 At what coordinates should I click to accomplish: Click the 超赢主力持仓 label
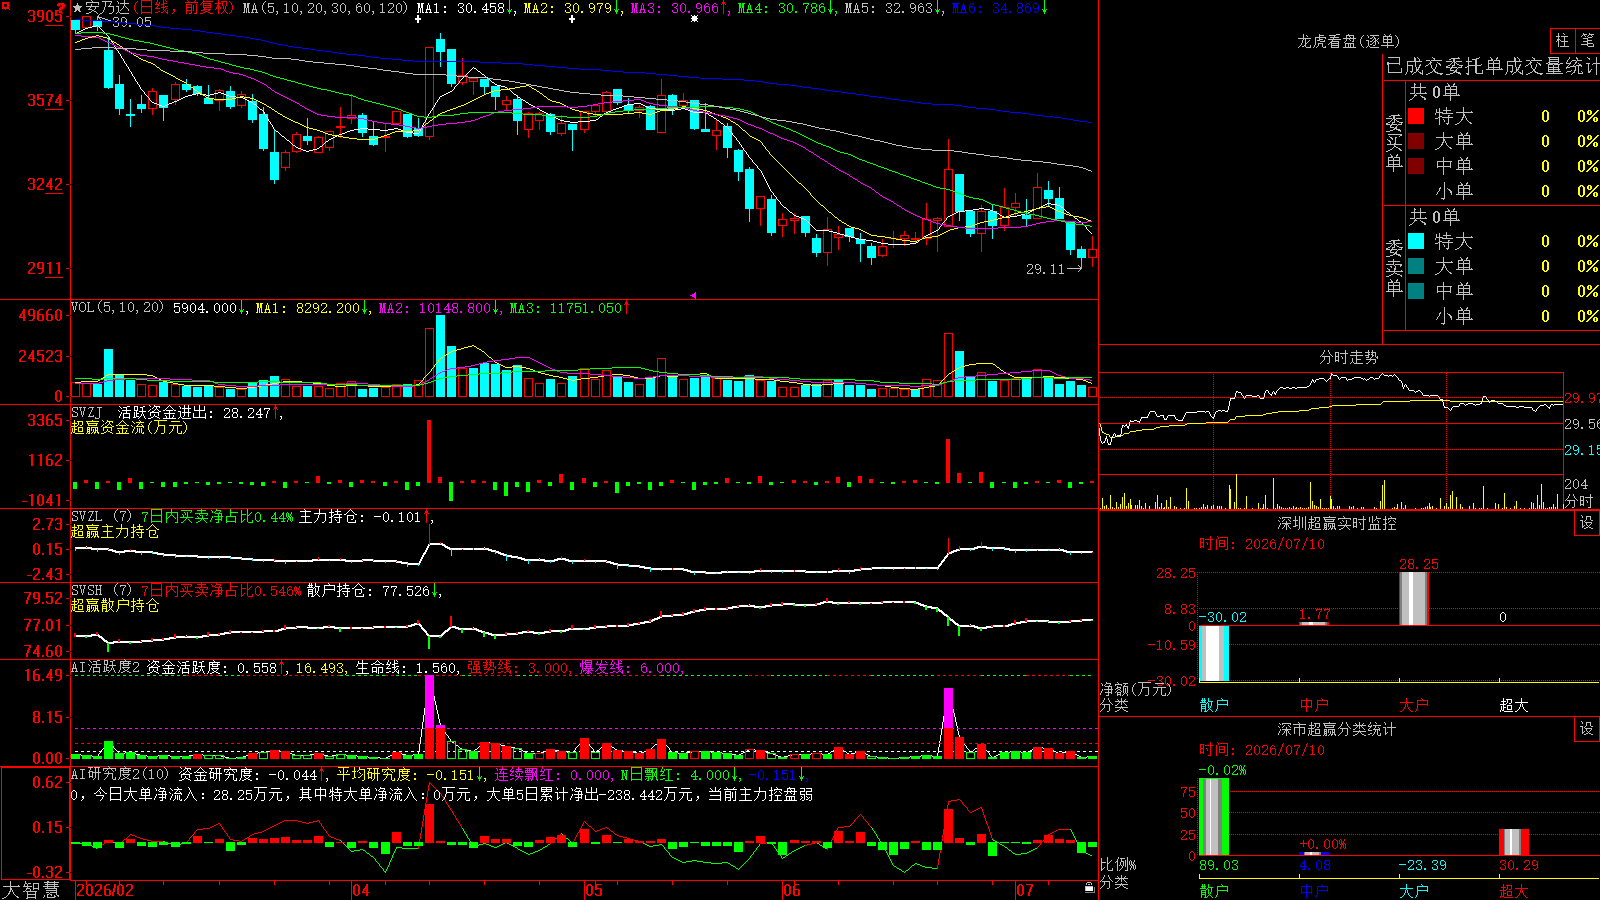(x=115, y=531)
